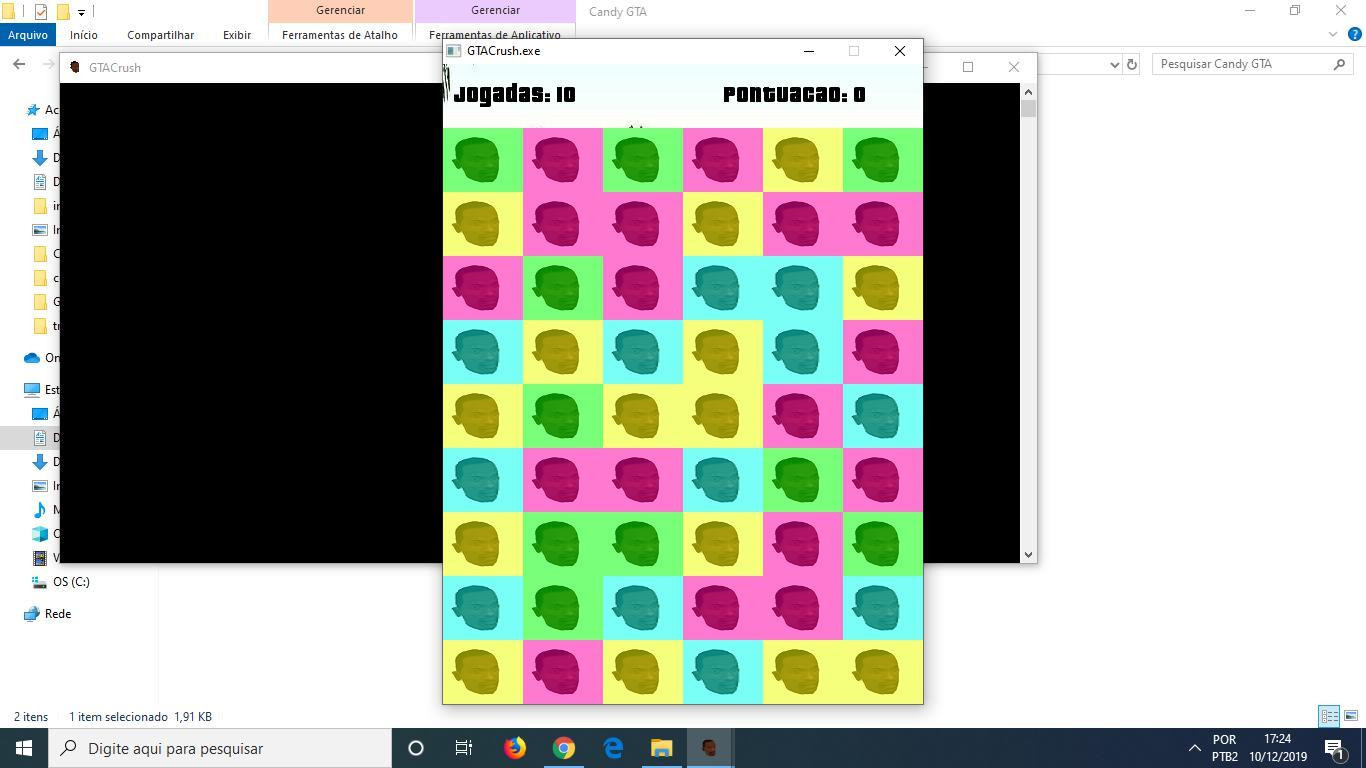Click the console scrollbar down arrow
This screenshot has height=768, width=1366.
(1028, 554)
